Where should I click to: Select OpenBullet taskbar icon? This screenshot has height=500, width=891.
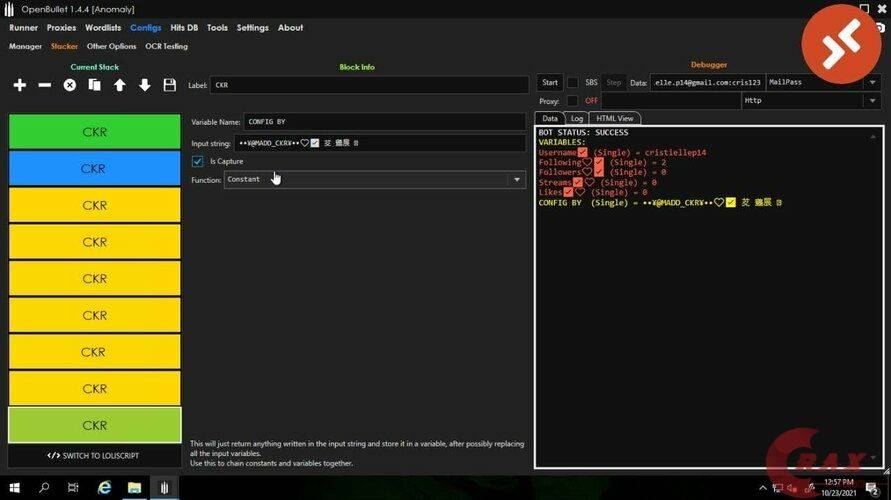(164, 488)
